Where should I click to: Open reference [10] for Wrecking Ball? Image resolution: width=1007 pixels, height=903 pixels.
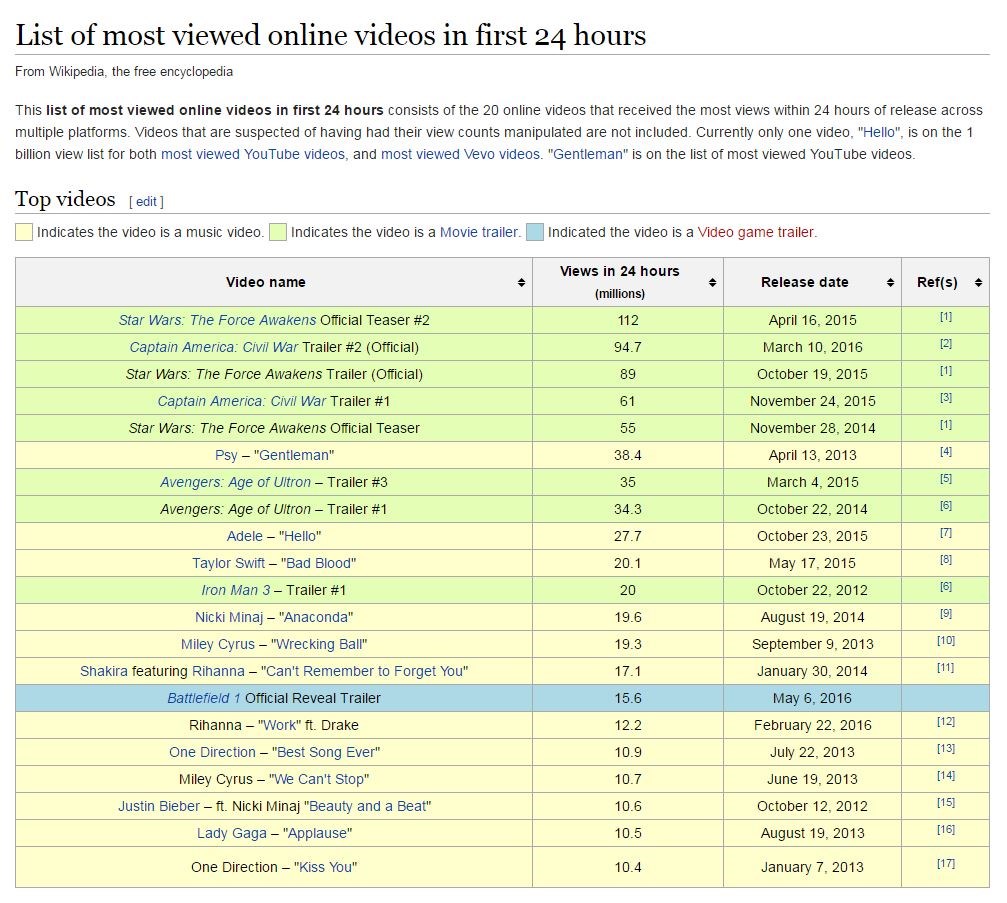click(945, 640)
